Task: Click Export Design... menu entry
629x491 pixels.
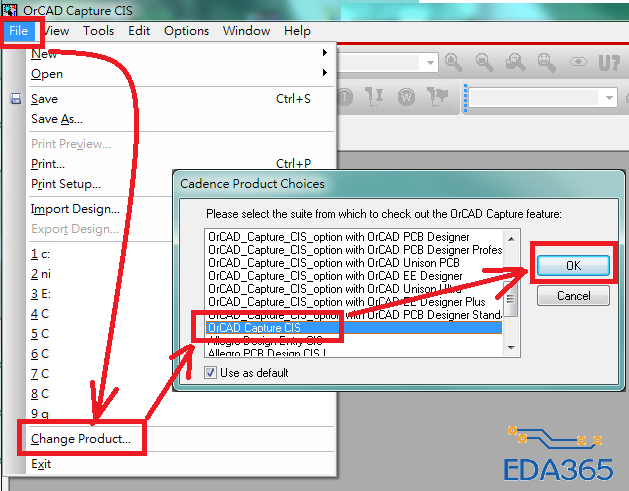Action: [75, 229]
